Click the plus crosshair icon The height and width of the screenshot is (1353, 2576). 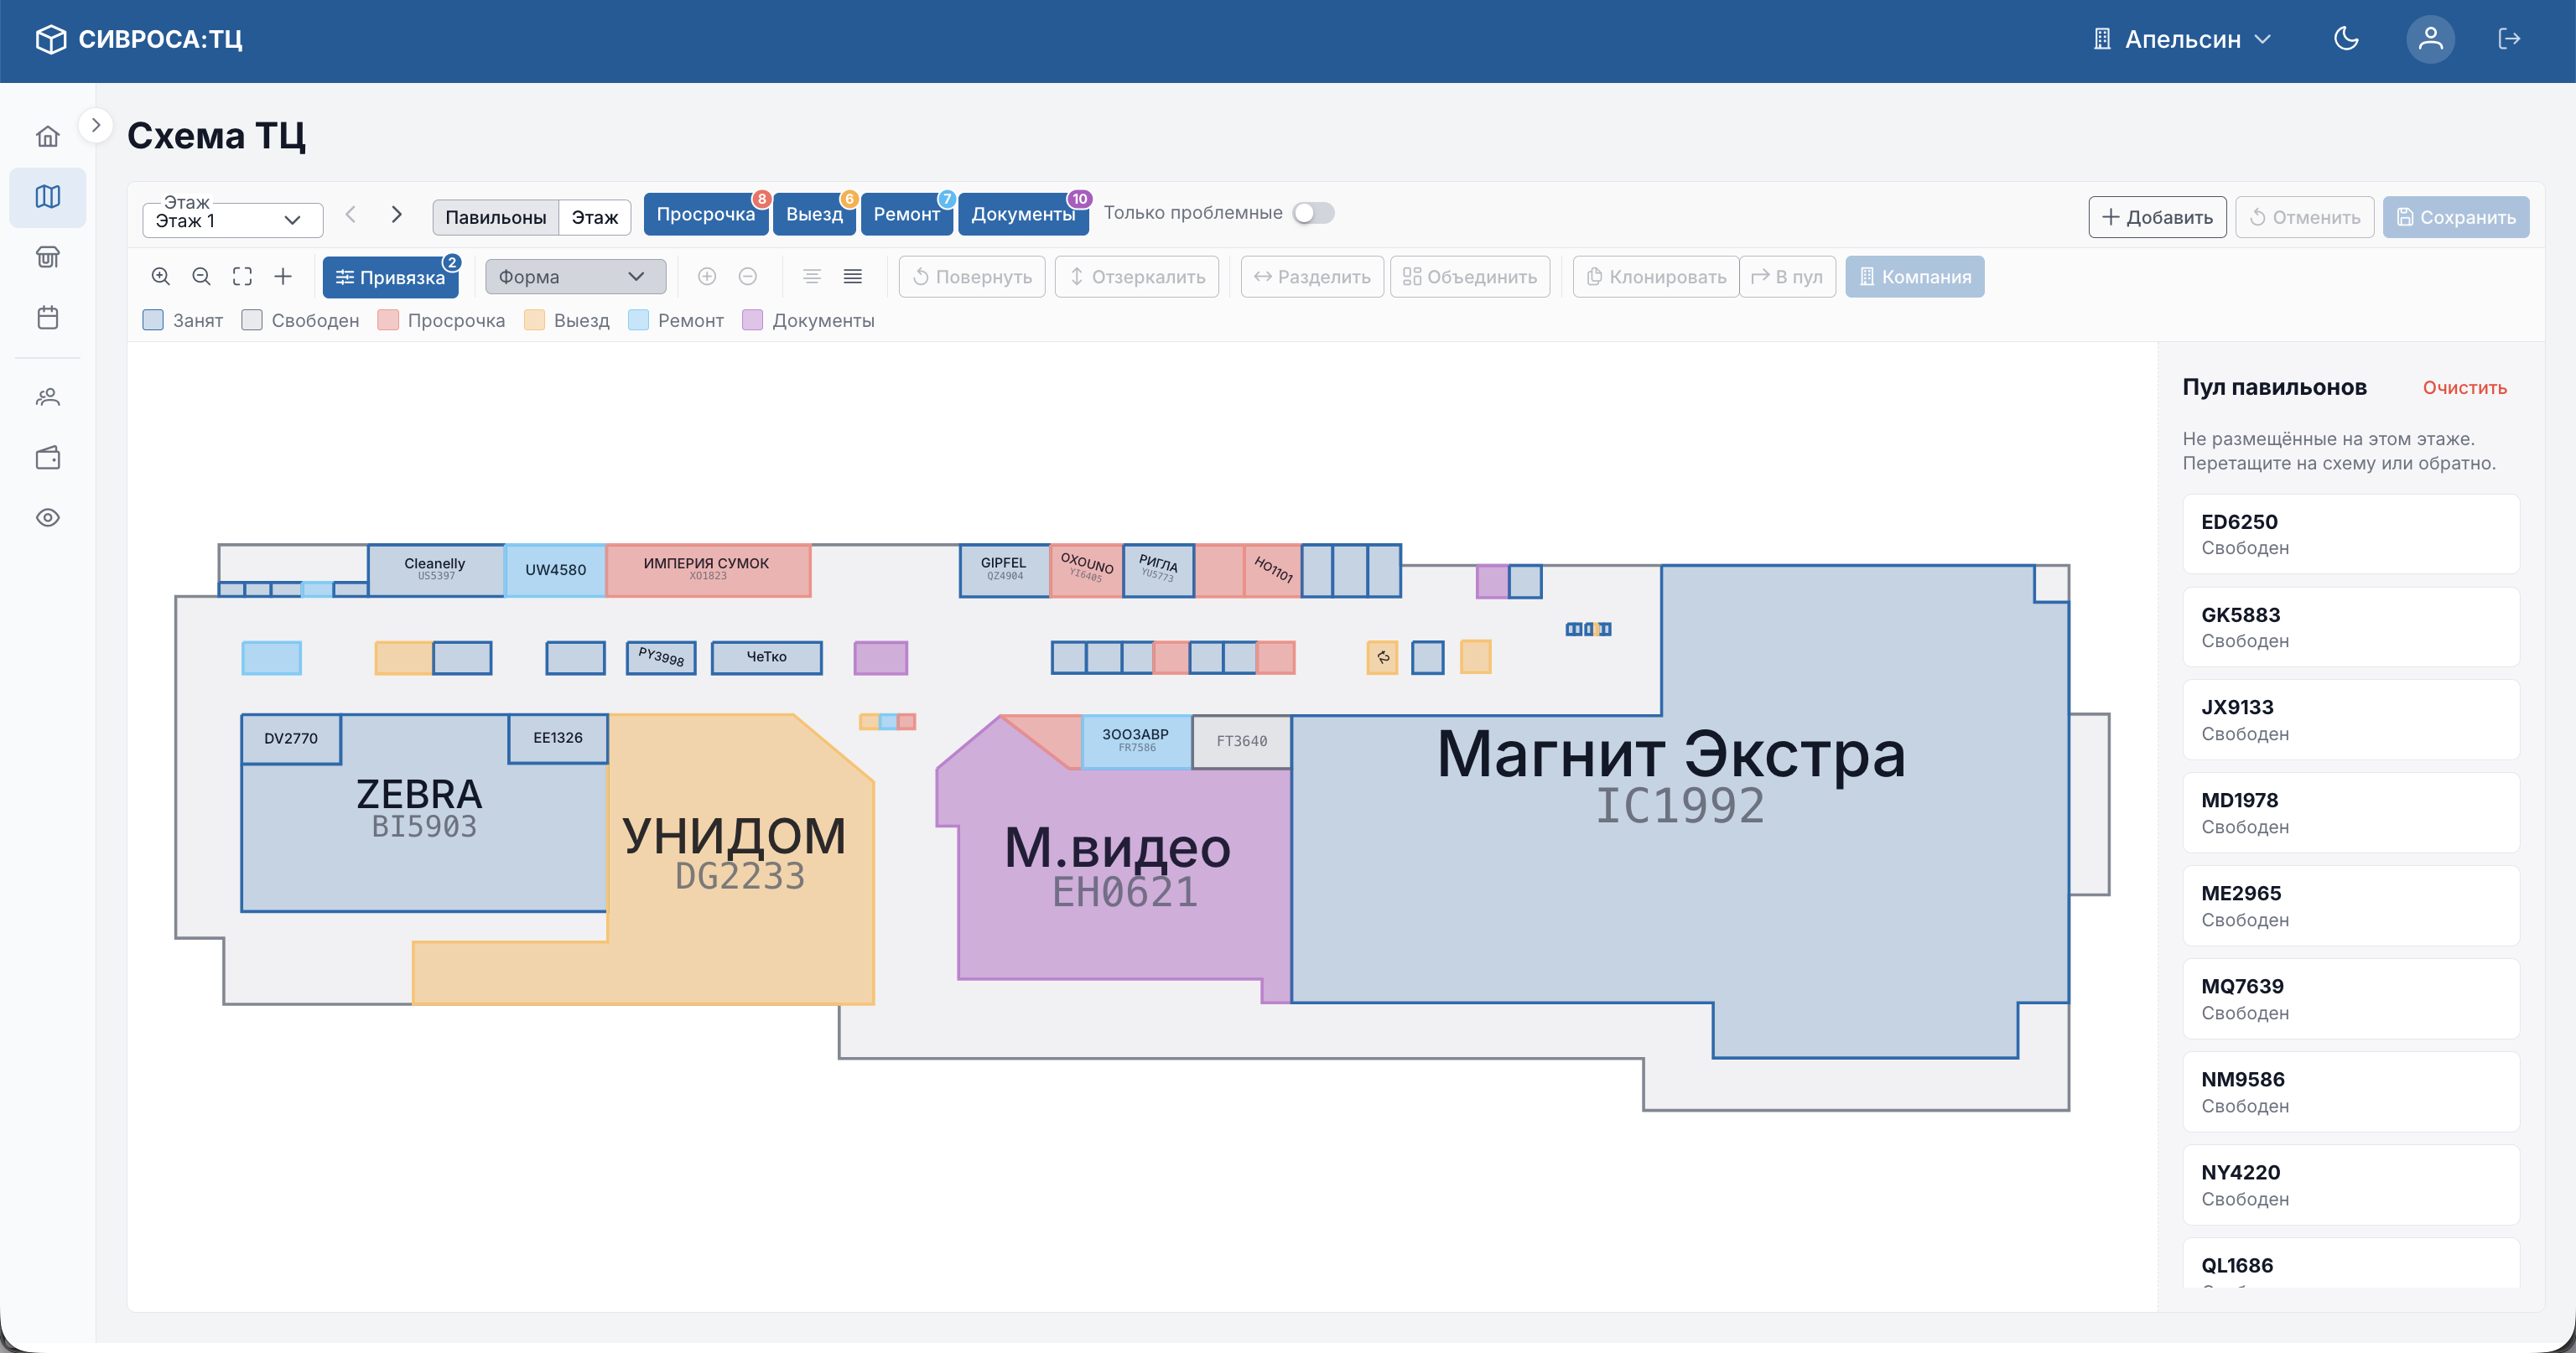tap(283, 277)
